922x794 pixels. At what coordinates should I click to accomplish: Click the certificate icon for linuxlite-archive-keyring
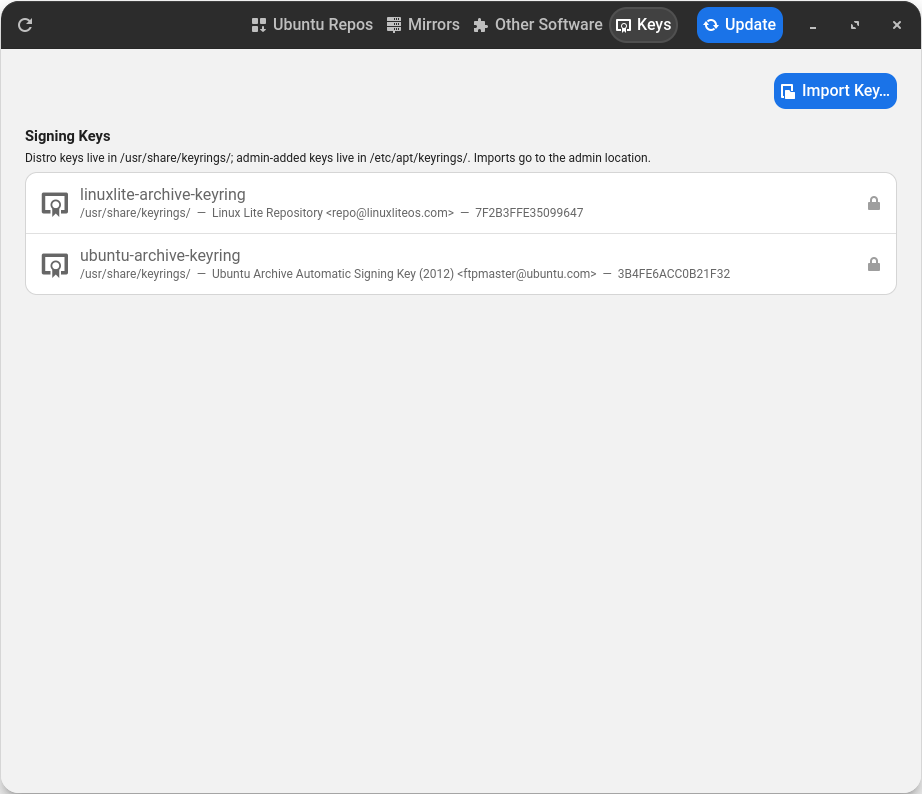tap(55, 203)
